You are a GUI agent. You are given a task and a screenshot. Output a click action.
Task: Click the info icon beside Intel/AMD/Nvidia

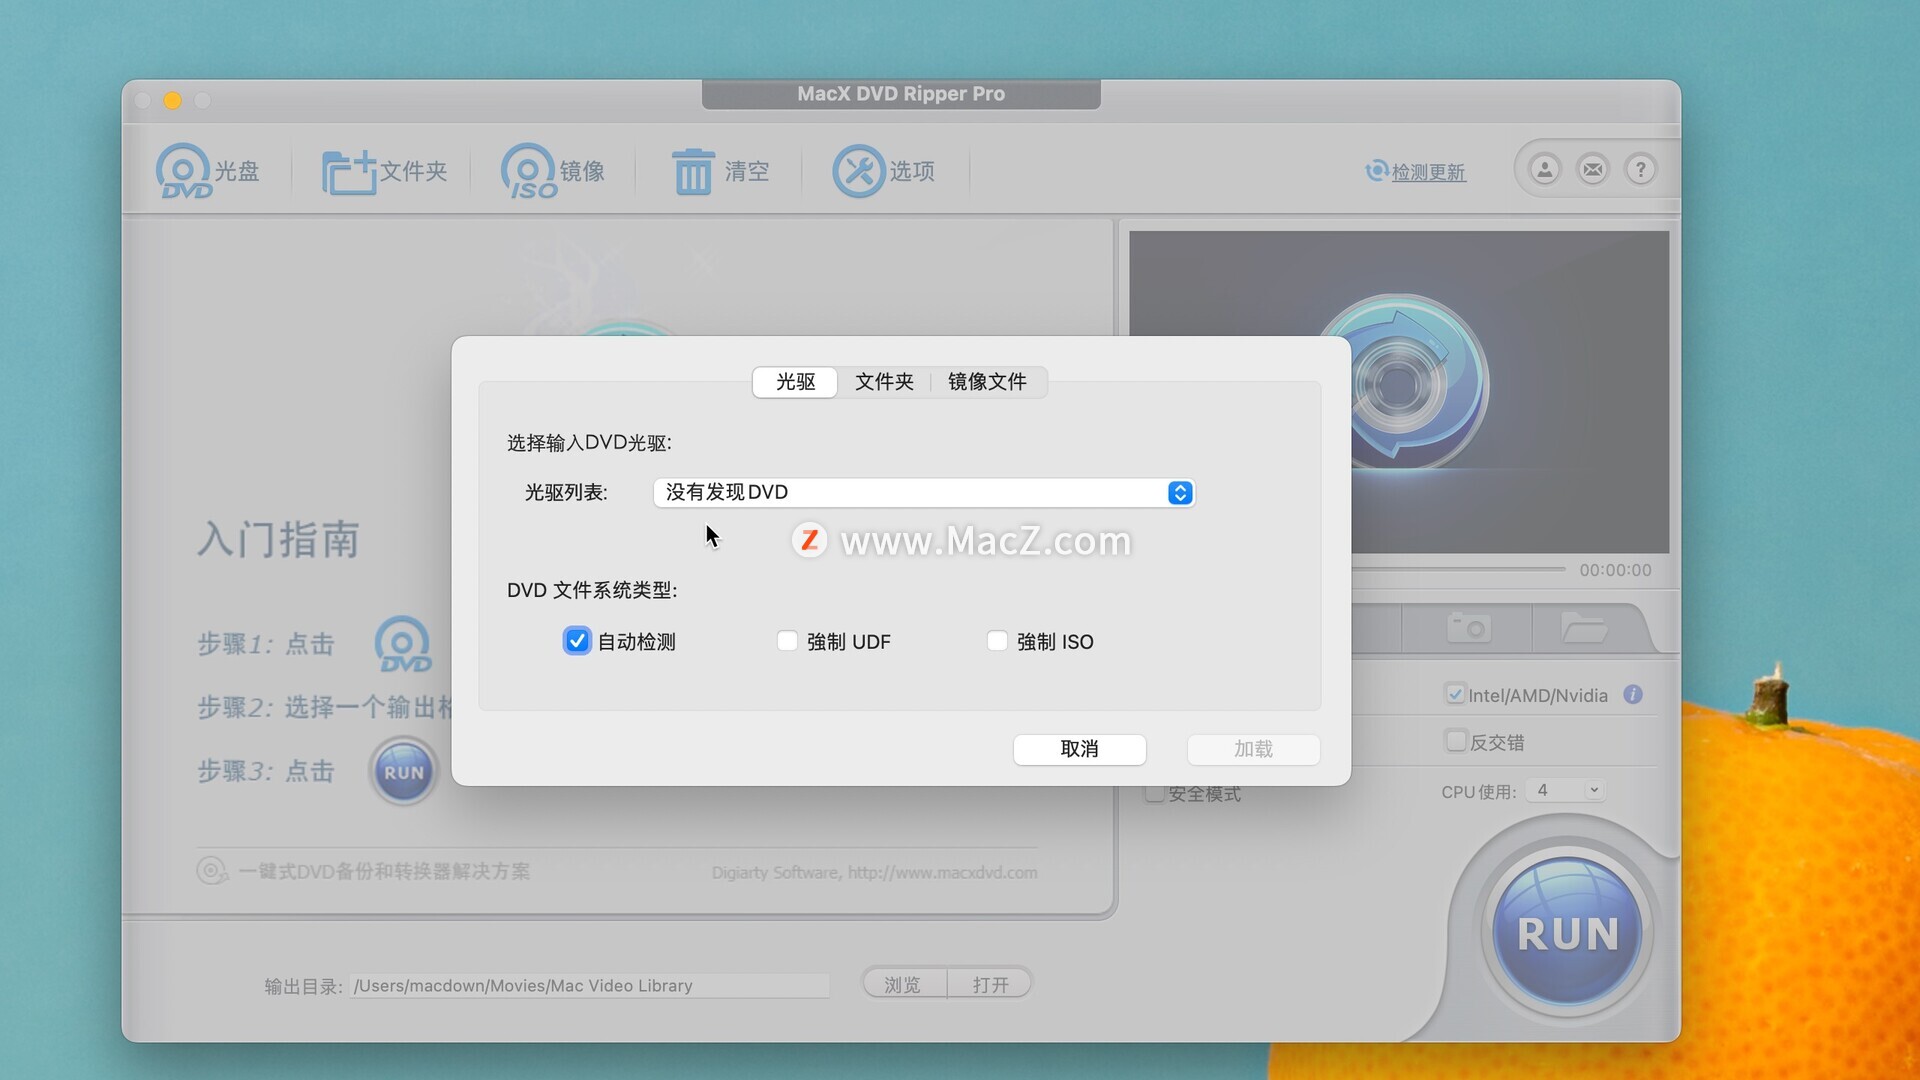(1633, 695)
